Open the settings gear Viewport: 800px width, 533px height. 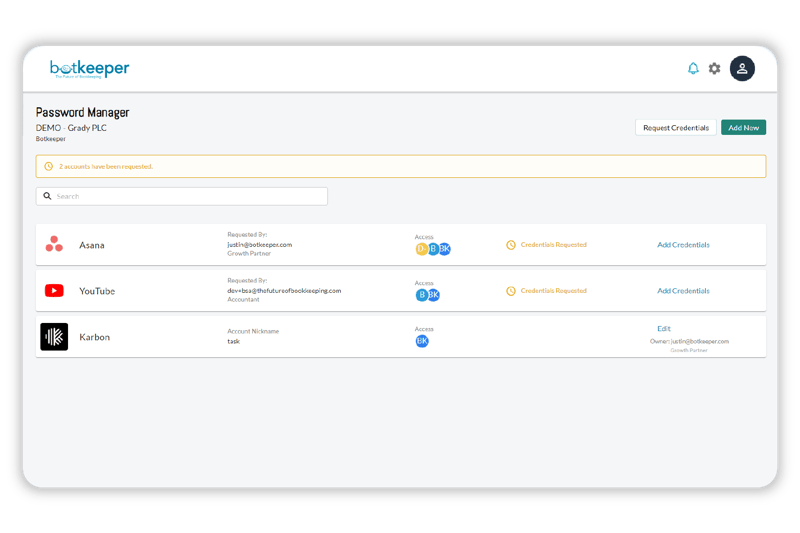coord(714,68)
